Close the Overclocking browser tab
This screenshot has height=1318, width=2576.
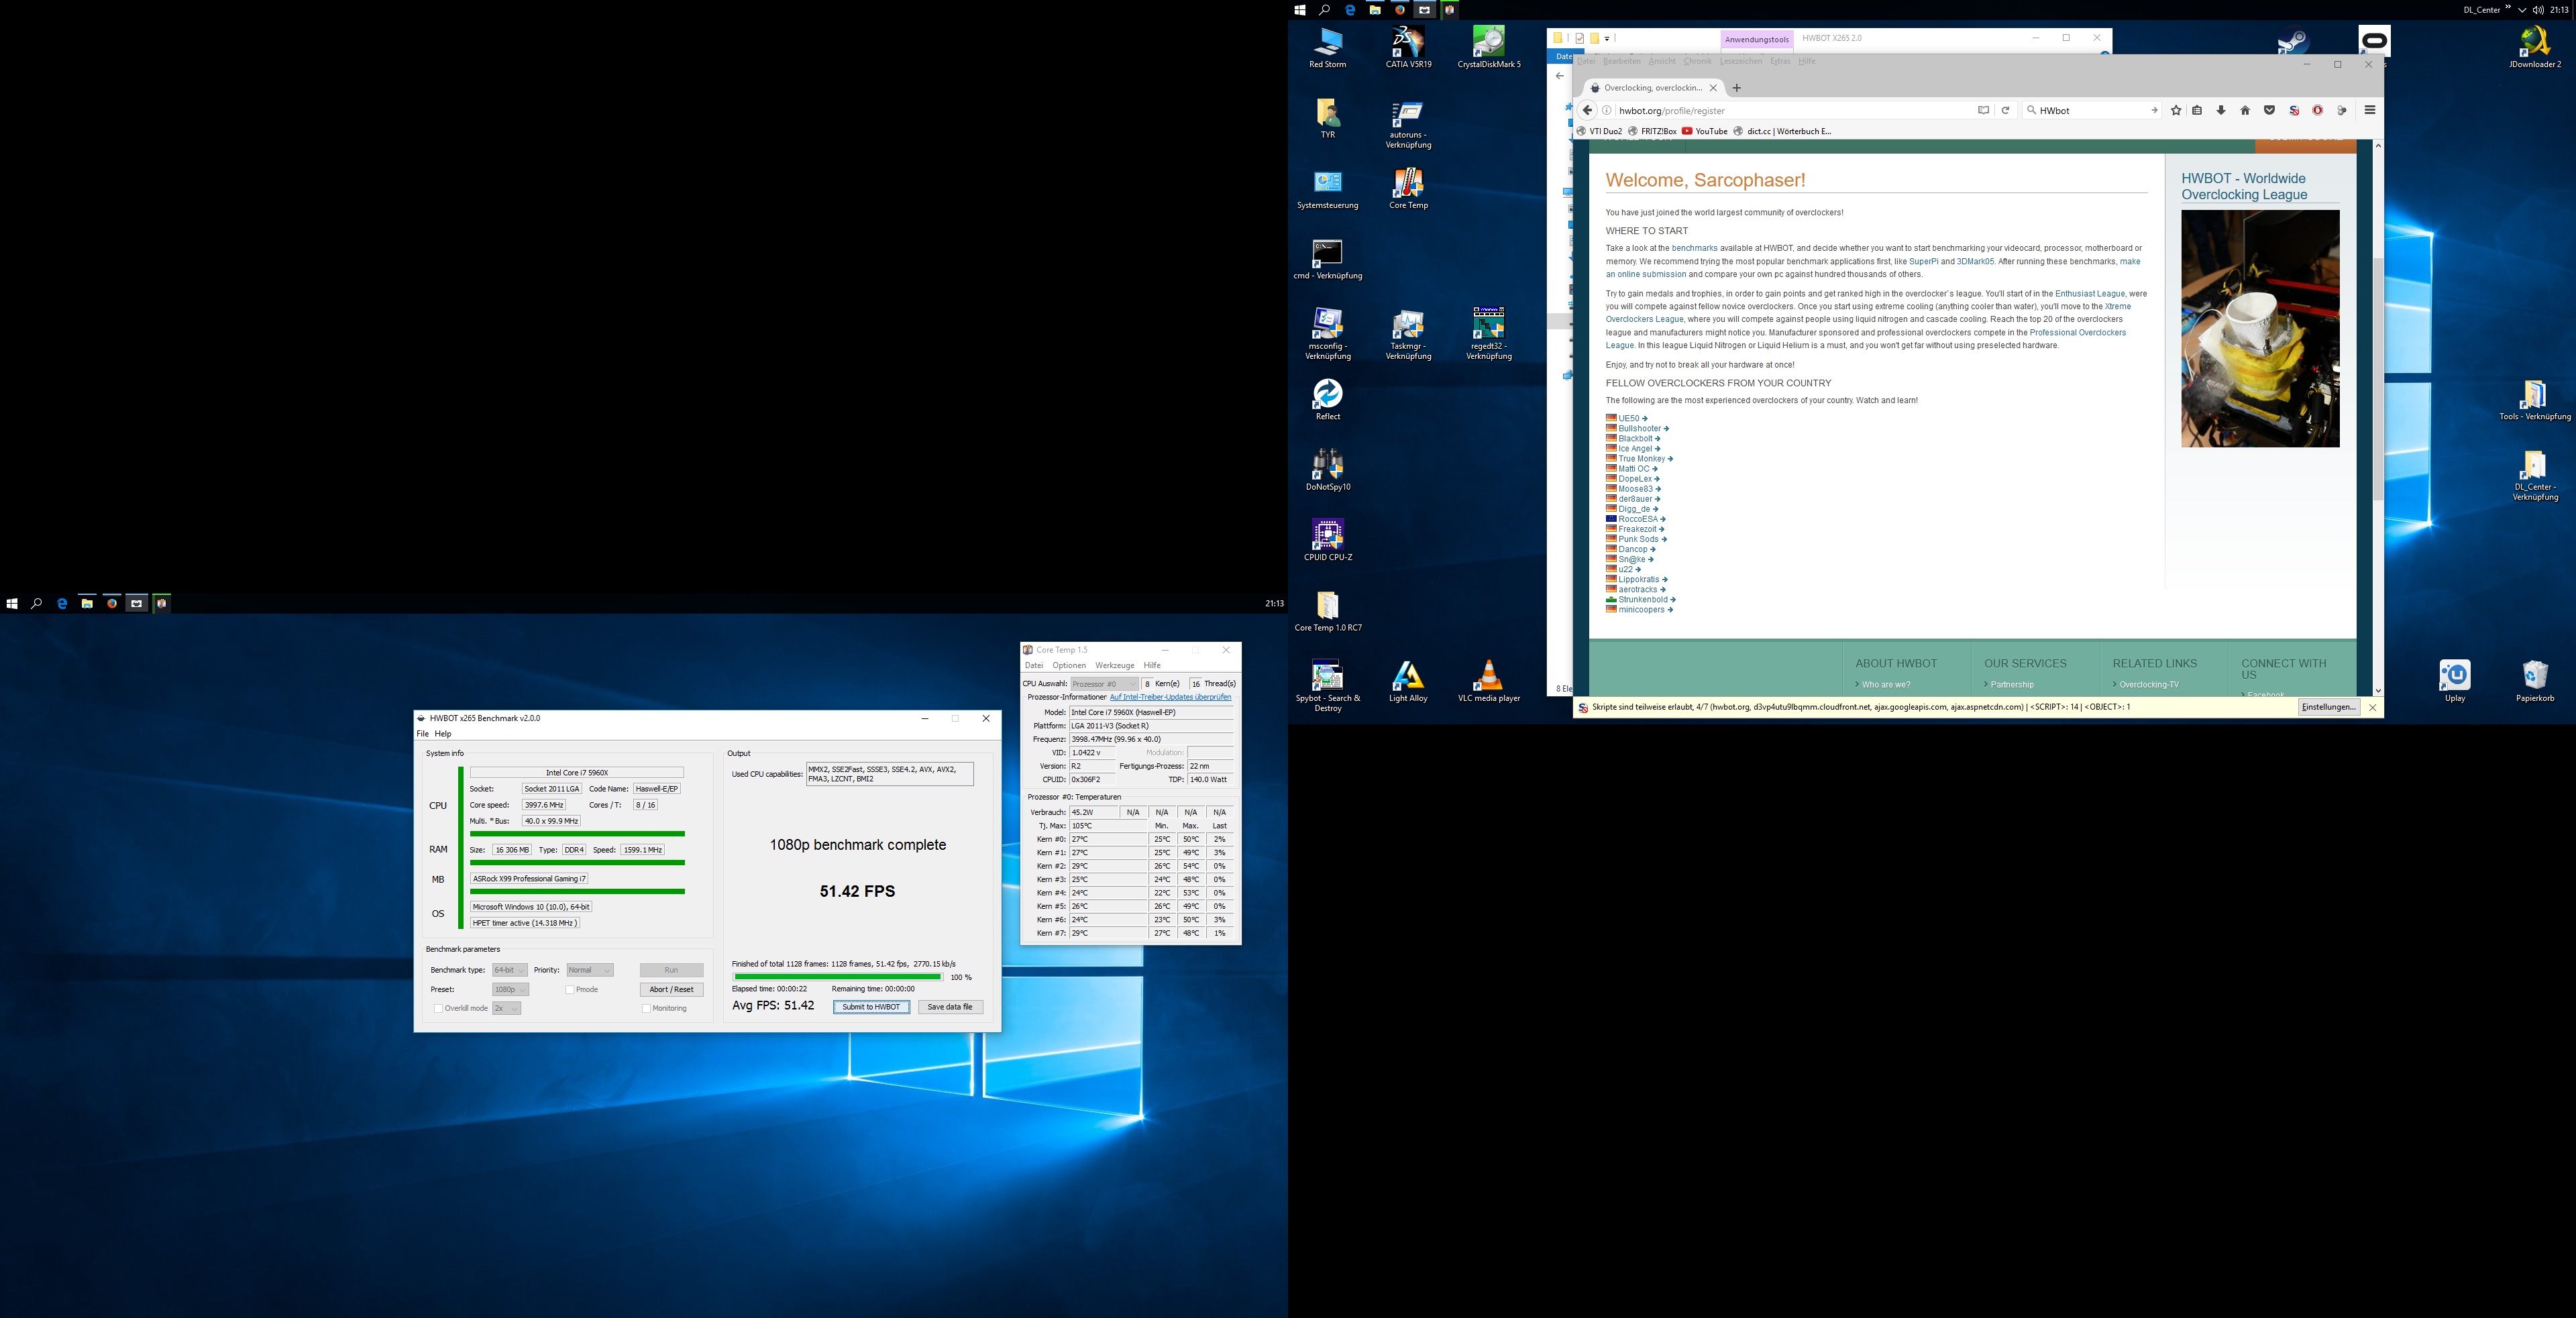(1713, 88)
